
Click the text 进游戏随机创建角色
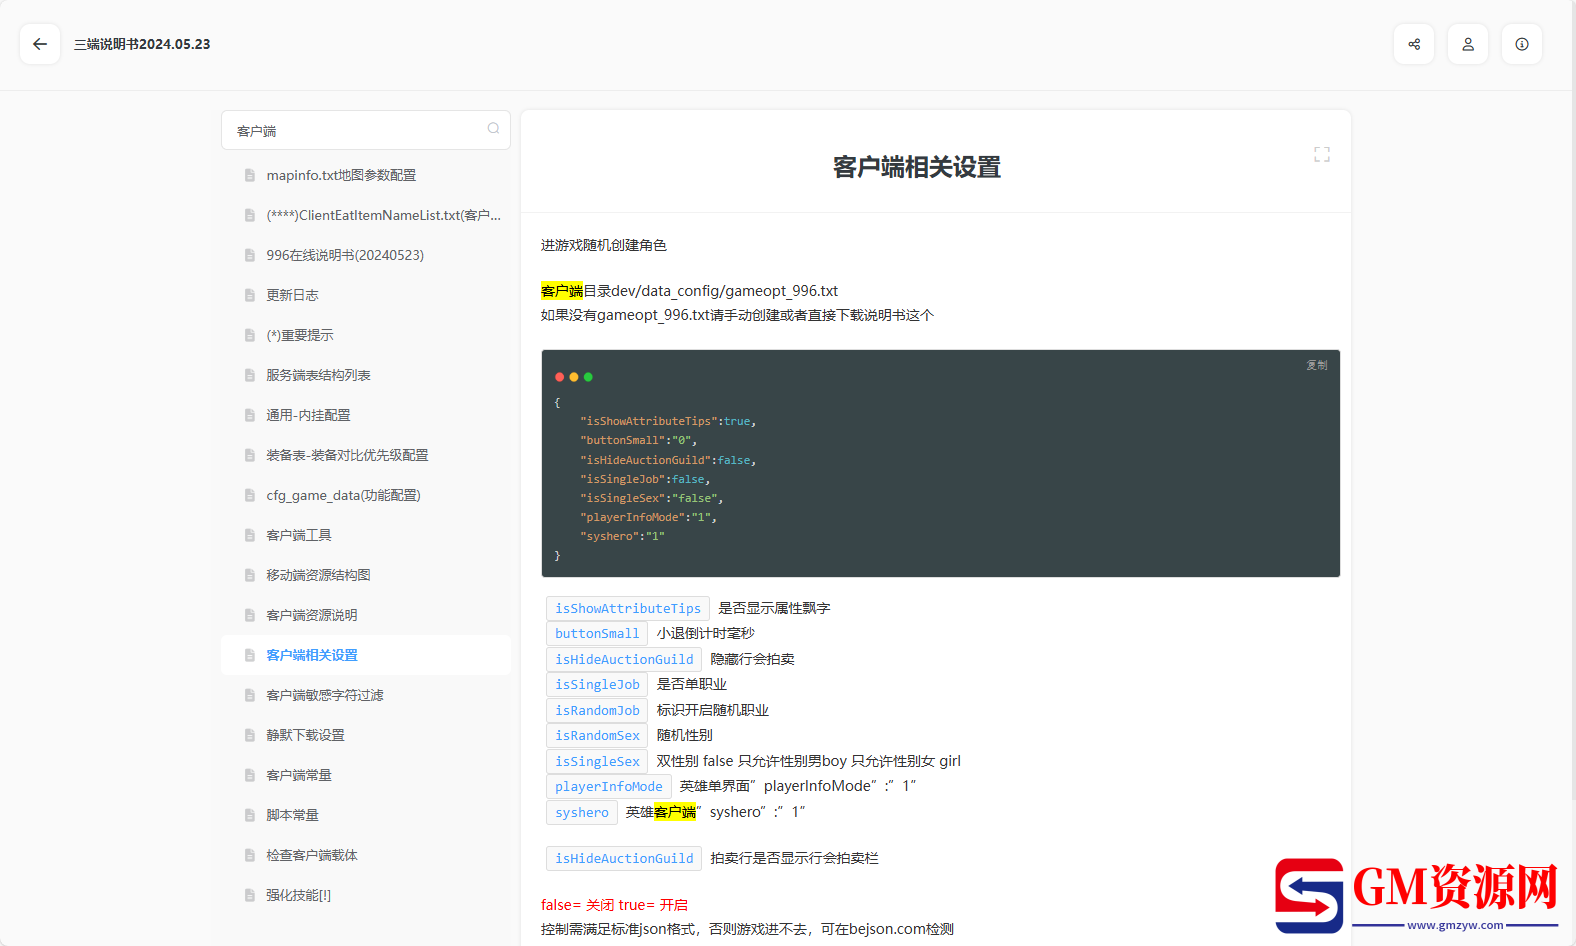[604, 245]
